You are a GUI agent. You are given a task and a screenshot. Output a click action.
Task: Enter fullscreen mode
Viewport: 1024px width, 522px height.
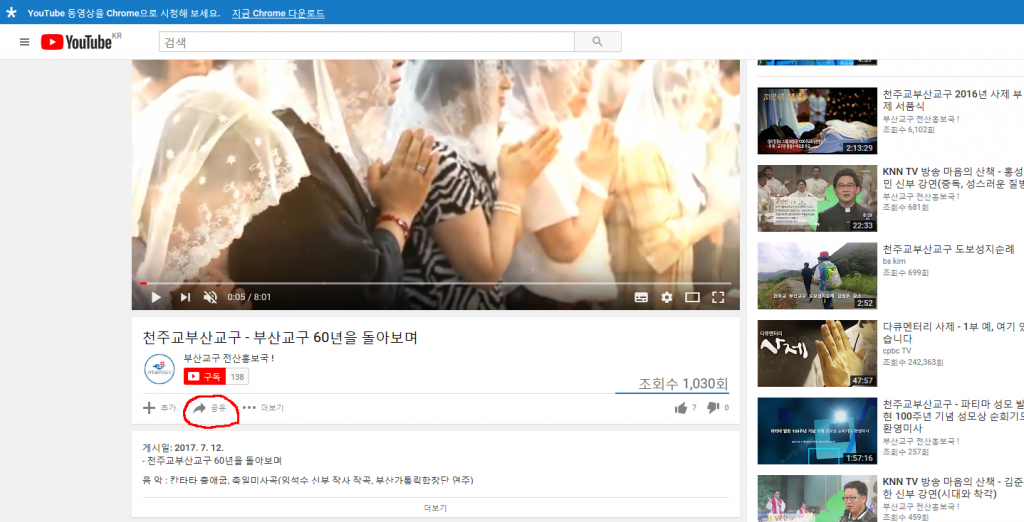click(717, 297)
